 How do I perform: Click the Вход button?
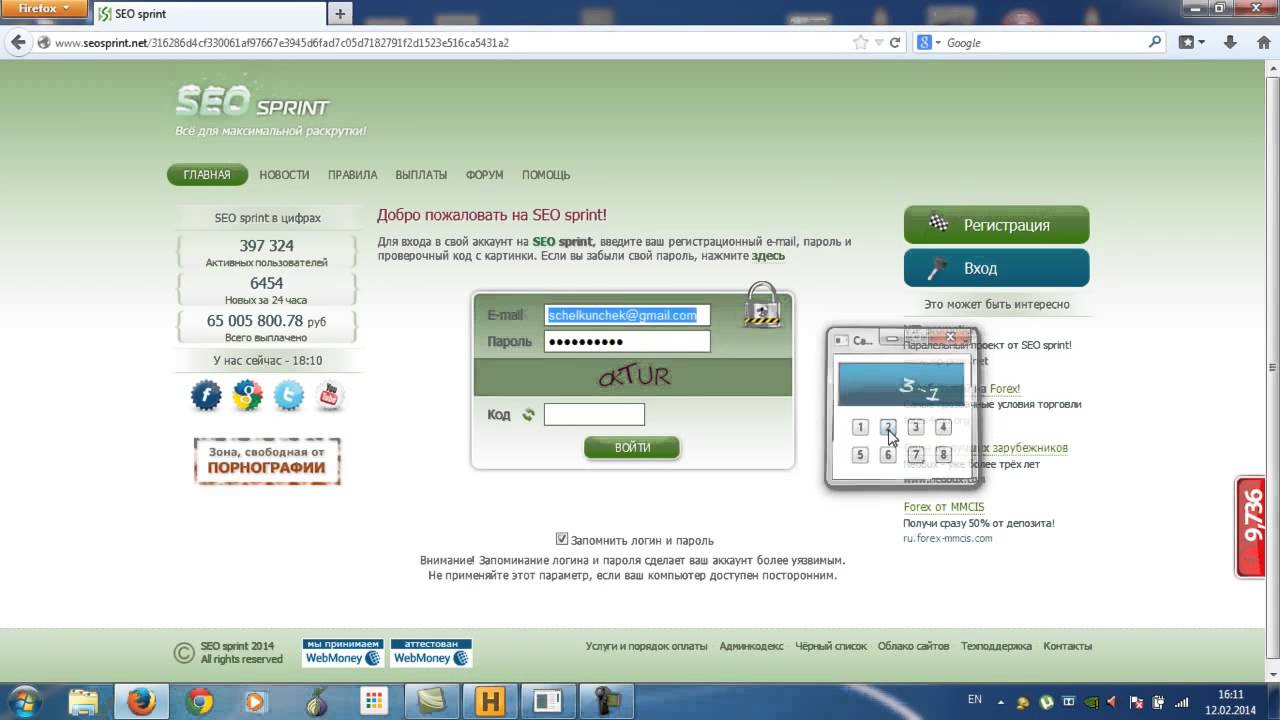click(x=996, y=268)
